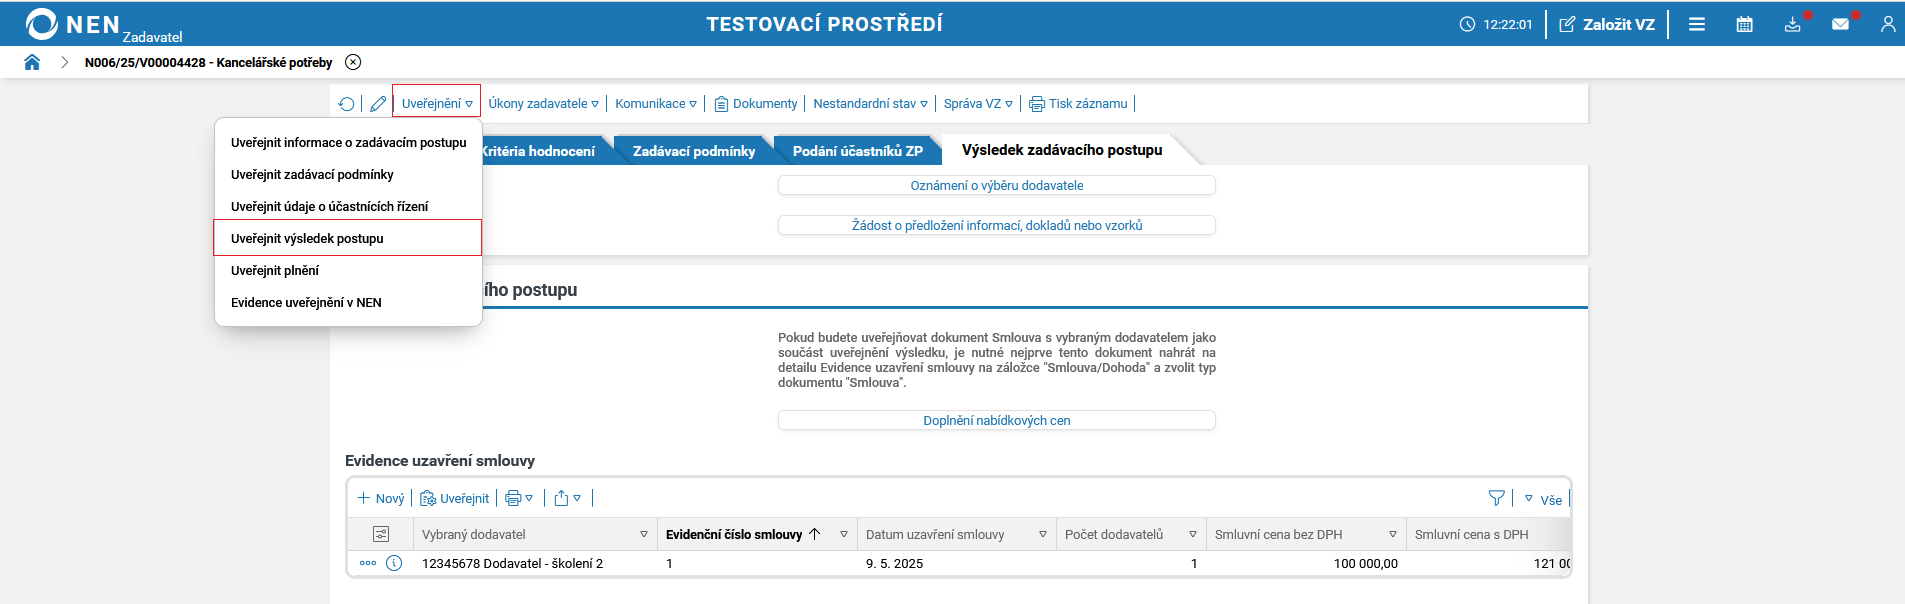1905x604 pixels.
Task: Click Doplnění nabídkových cen button
Action: click(x=997, y=421)
